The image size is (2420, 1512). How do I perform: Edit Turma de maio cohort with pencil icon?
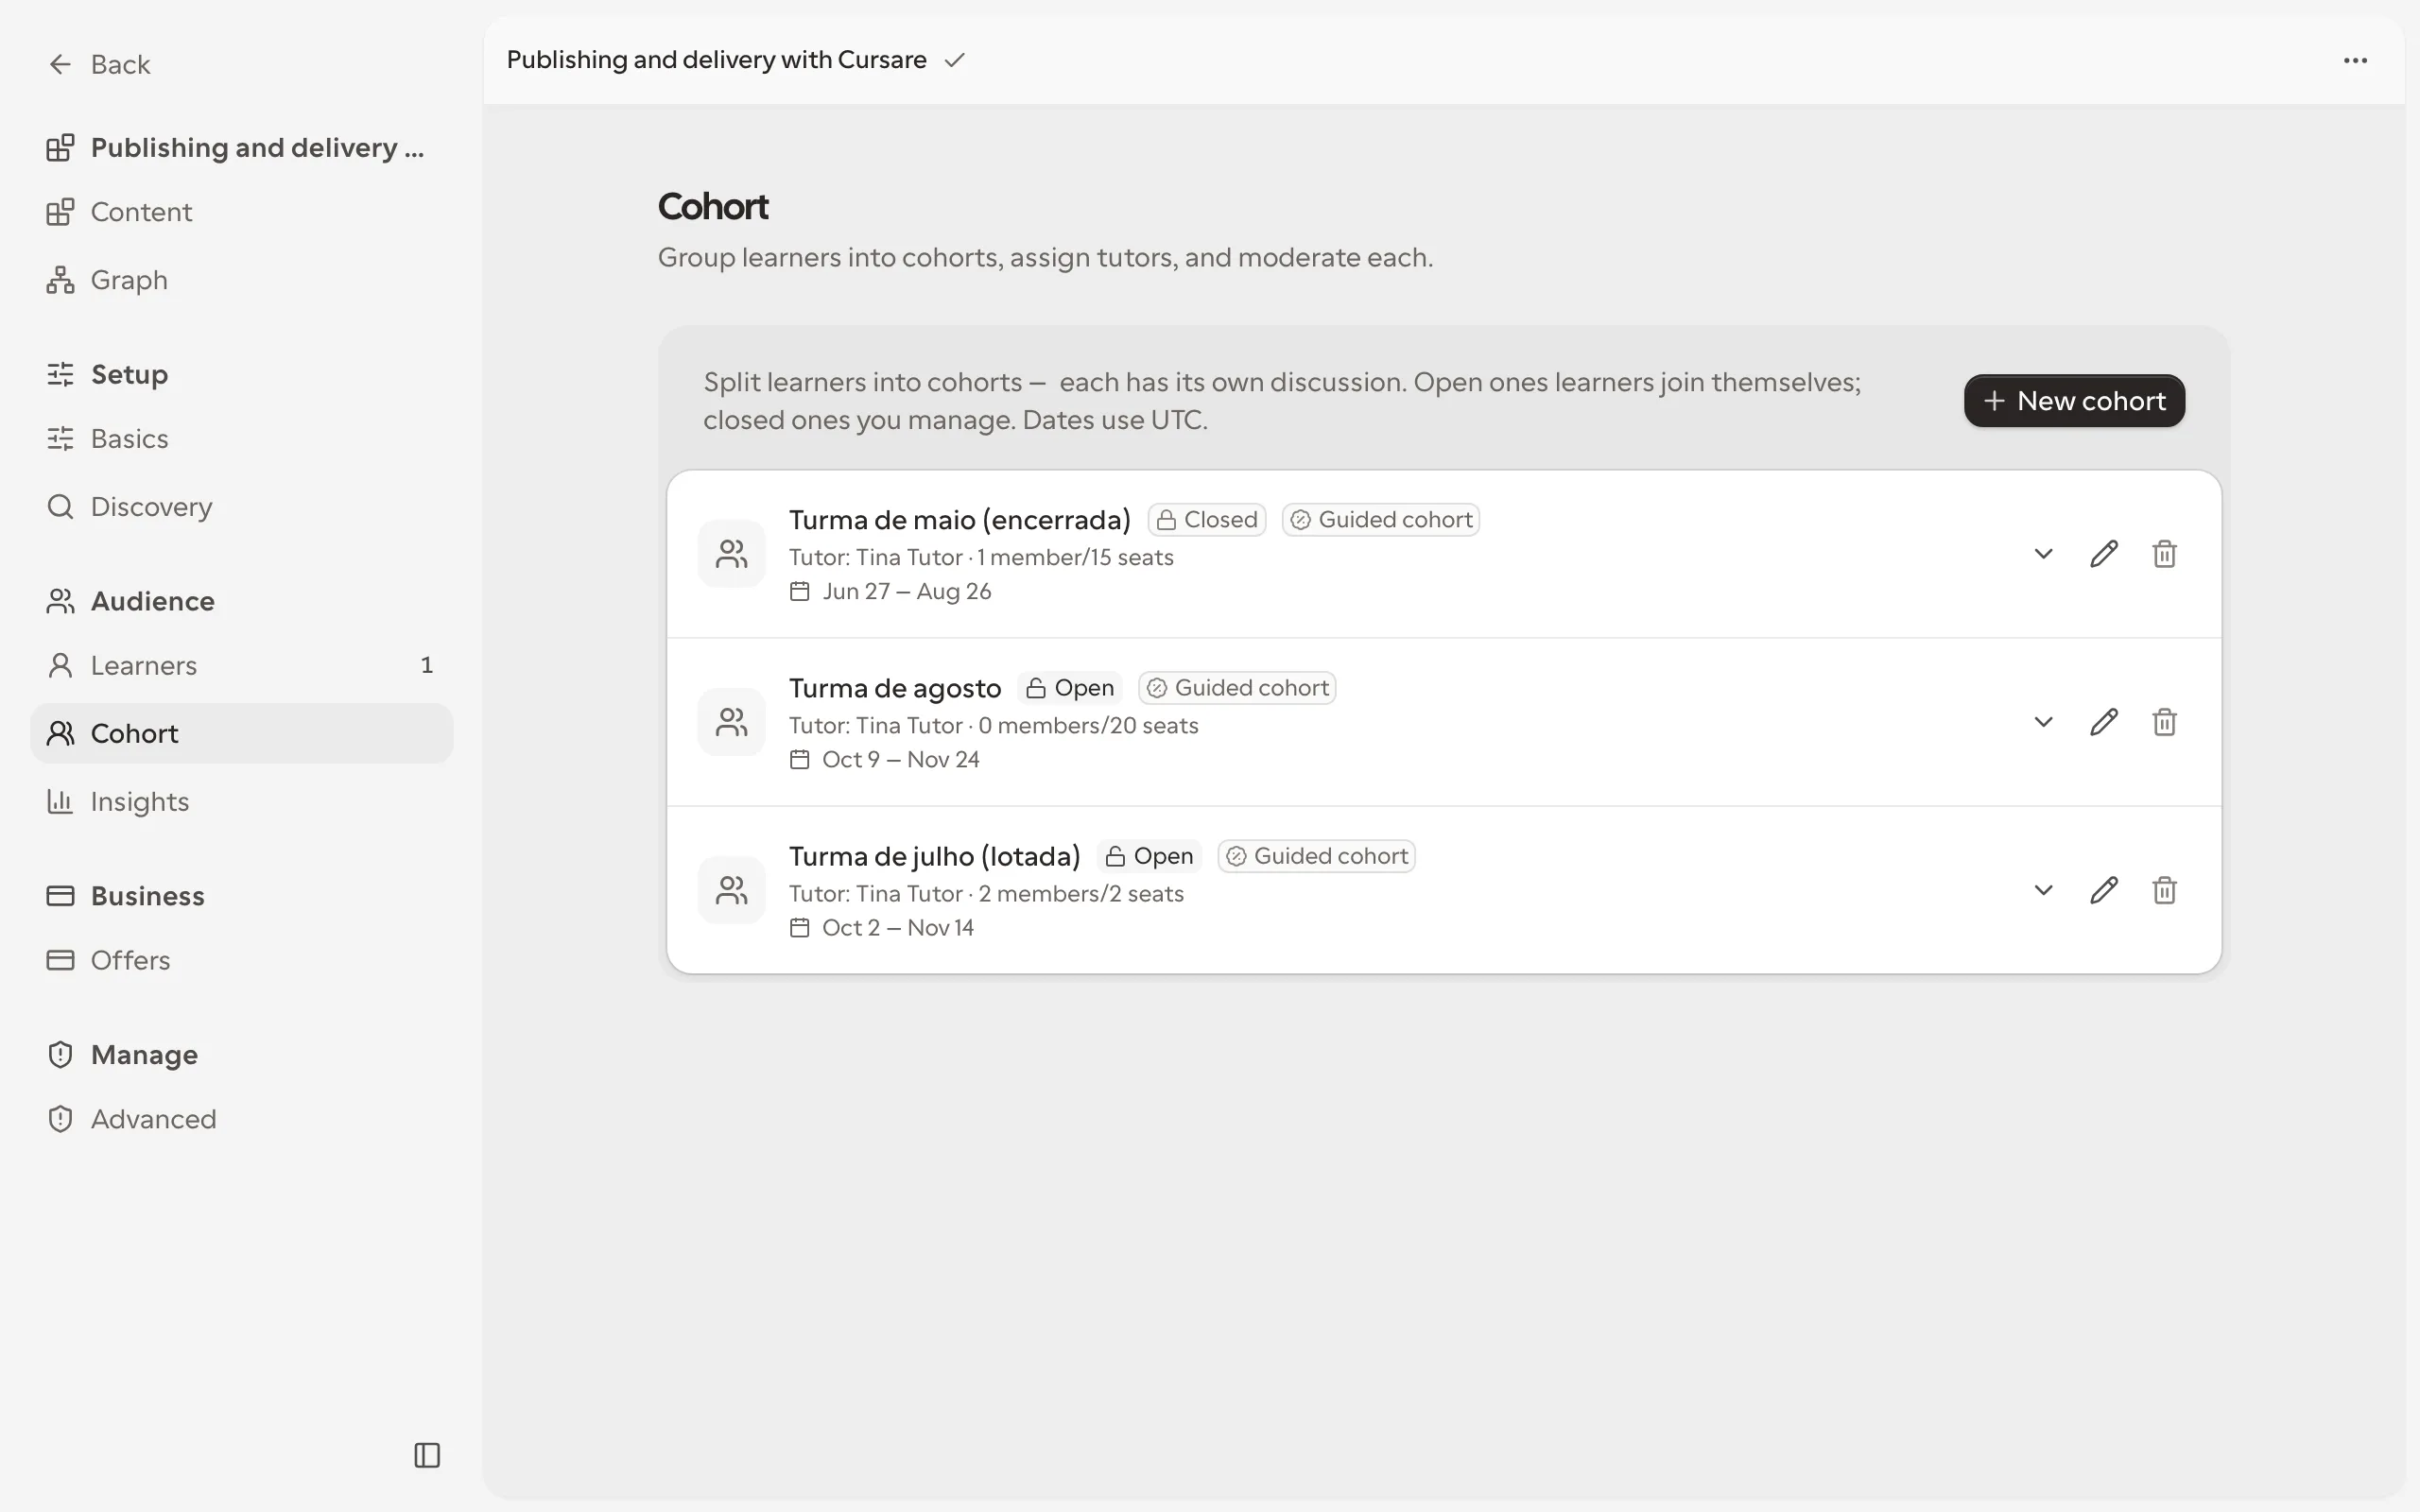click(2104, 554)
